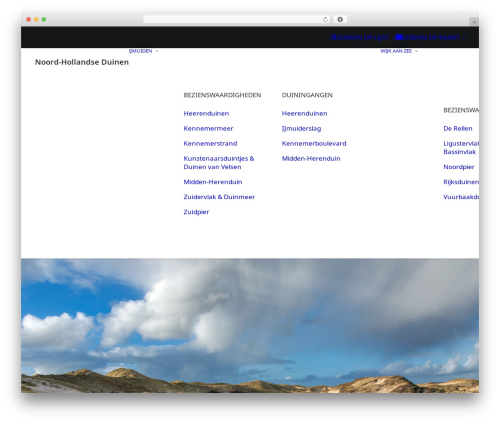Click the dune landscape hero image

click(250, 326)
